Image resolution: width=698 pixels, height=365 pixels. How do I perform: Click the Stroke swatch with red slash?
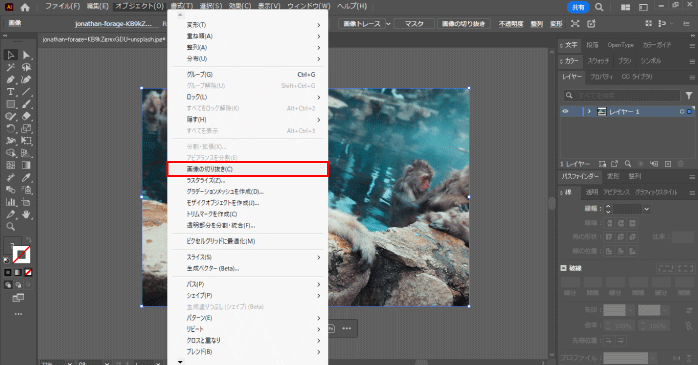click(21, 255)
